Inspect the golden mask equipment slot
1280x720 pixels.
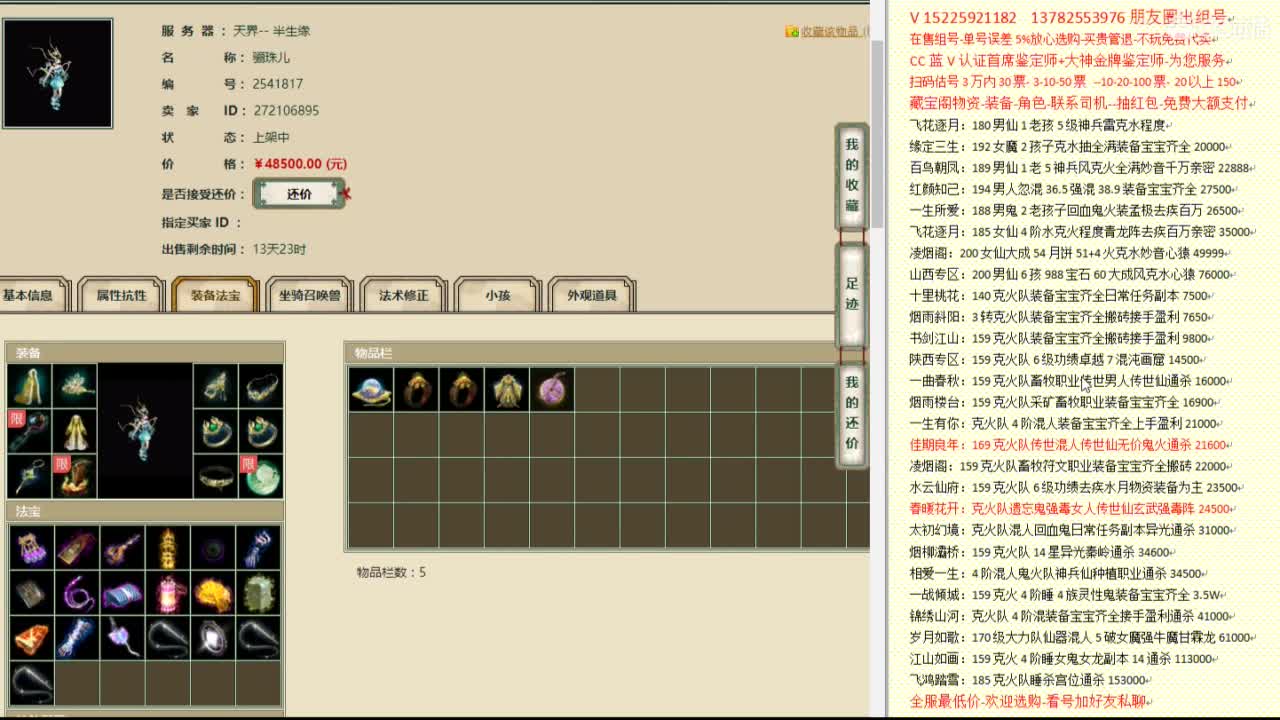pyautogui.click(x=215, y=386)
